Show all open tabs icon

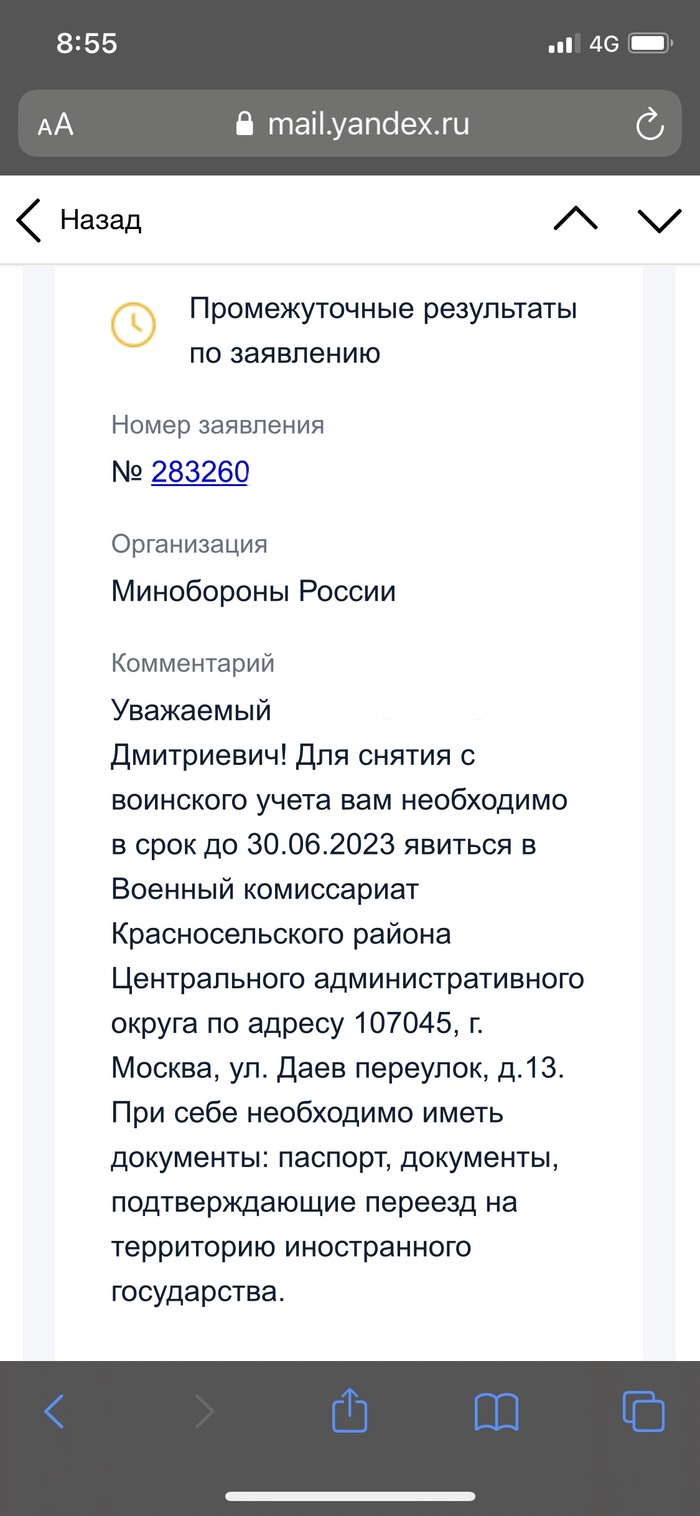click(643, 1411)
